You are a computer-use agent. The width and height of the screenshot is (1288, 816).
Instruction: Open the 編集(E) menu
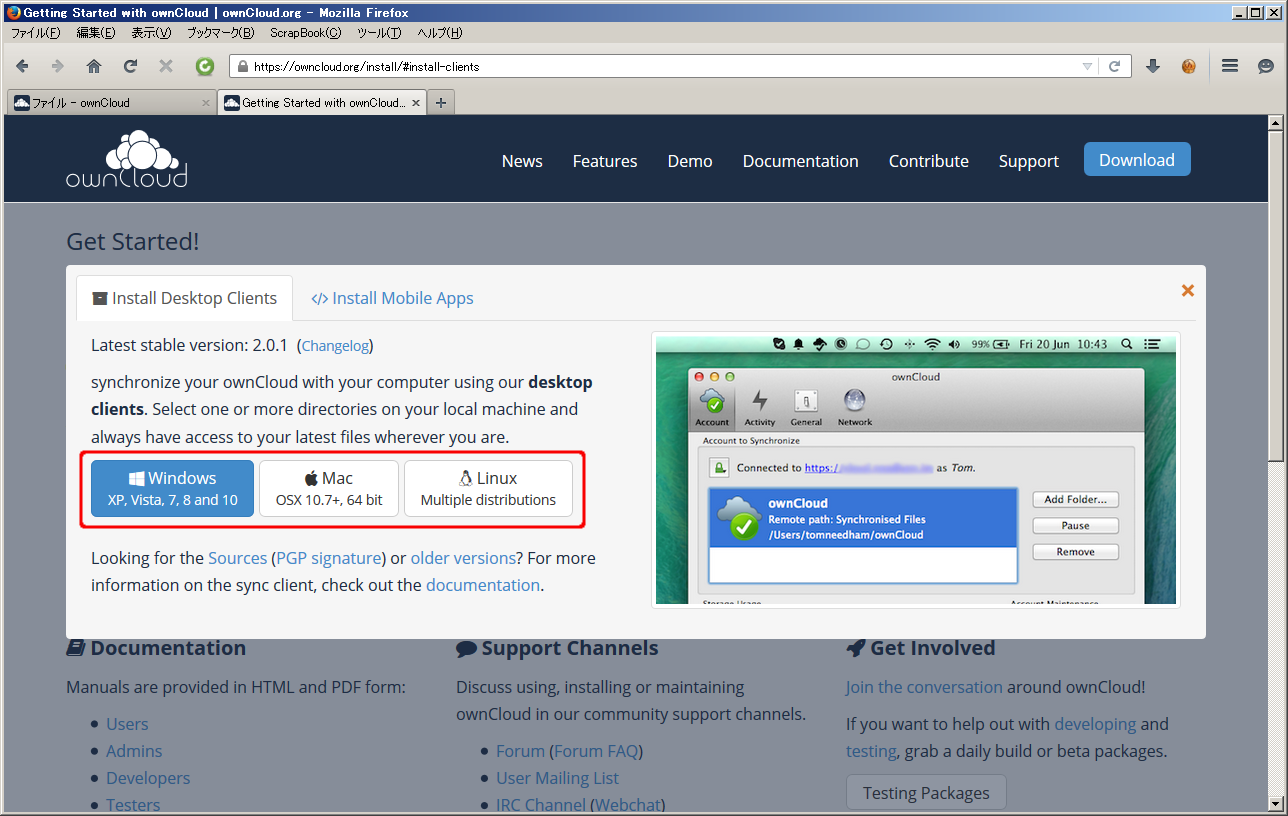[x=96, y=33]
